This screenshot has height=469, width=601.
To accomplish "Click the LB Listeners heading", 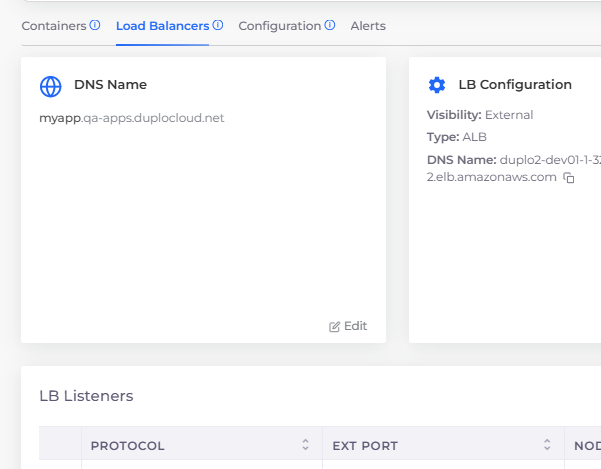I will pos(86,396).
